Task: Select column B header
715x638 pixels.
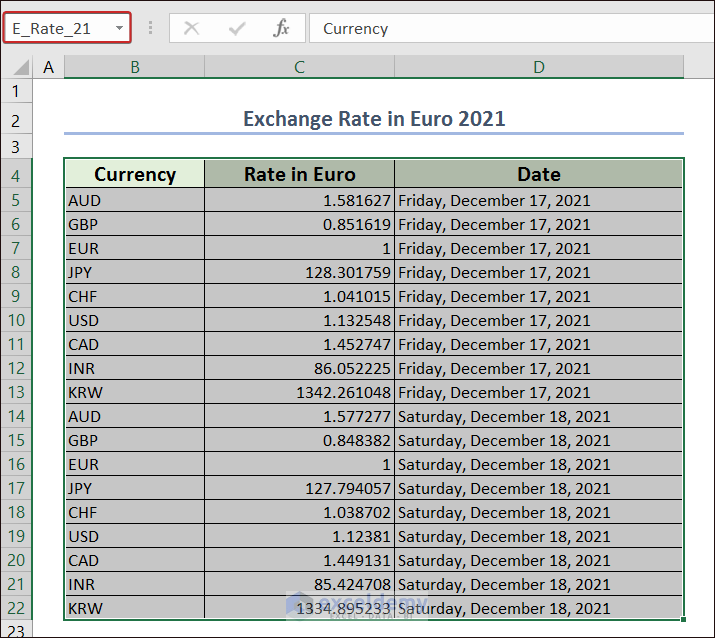Action: (x=134, y=67)
